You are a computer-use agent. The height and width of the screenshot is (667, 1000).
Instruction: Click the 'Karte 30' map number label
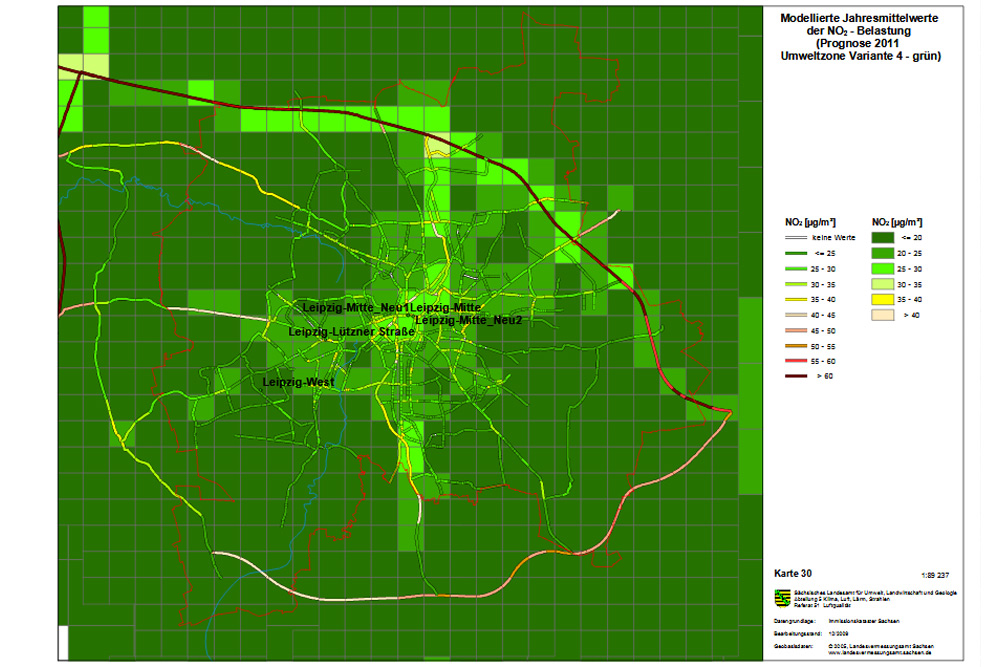(794, 574)
